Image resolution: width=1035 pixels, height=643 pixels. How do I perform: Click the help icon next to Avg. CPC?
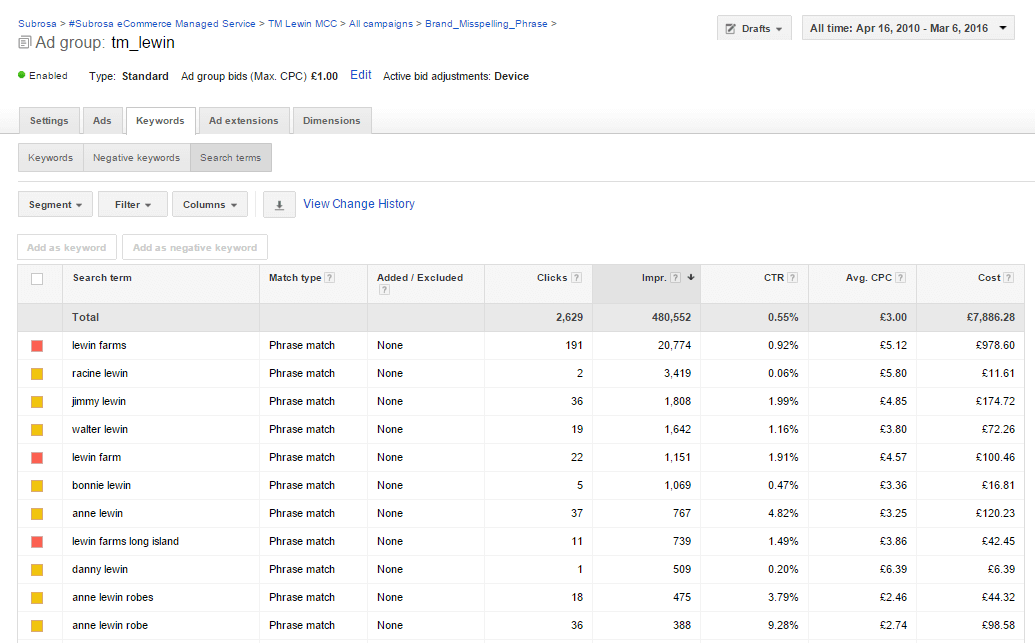[x=900, y=278]
